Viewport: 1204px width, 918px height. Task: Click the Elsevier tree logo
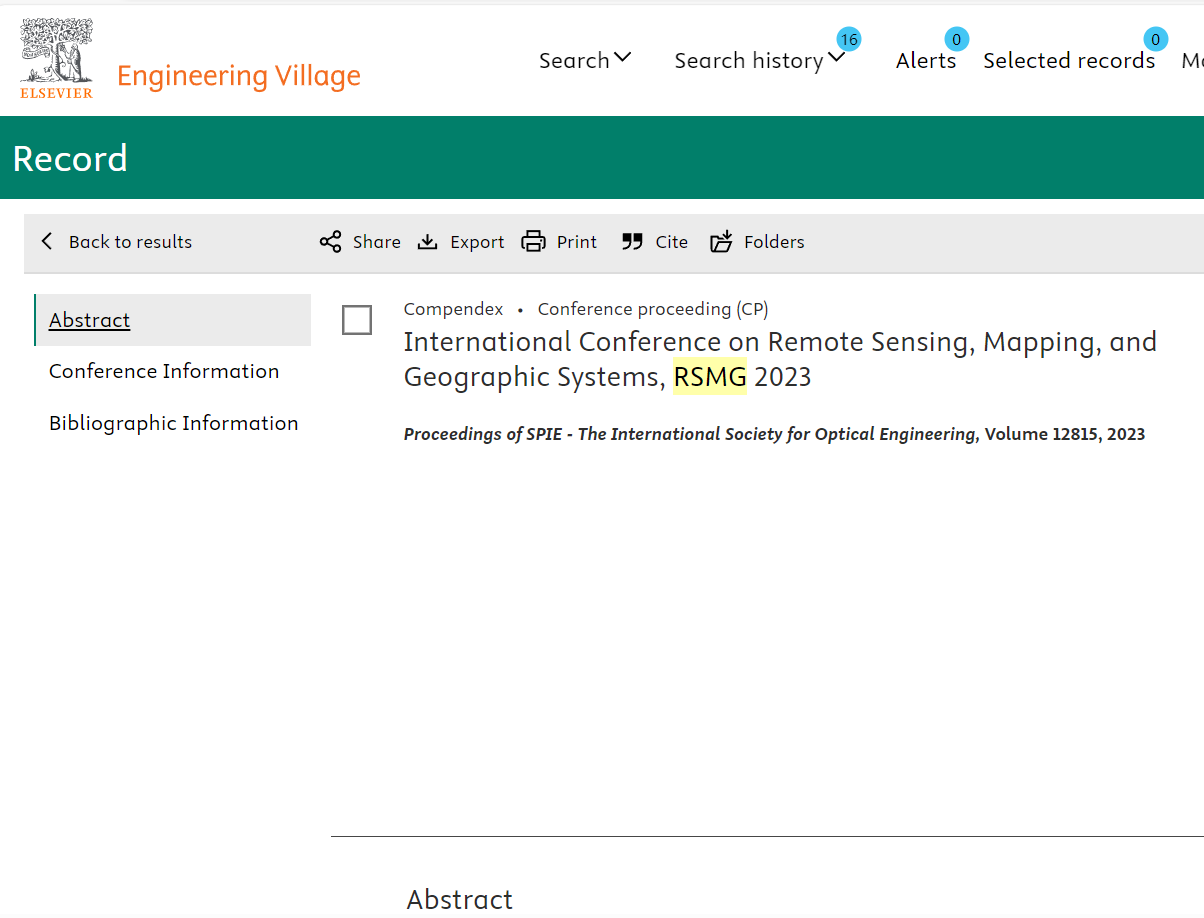click(x=57, y=59)
